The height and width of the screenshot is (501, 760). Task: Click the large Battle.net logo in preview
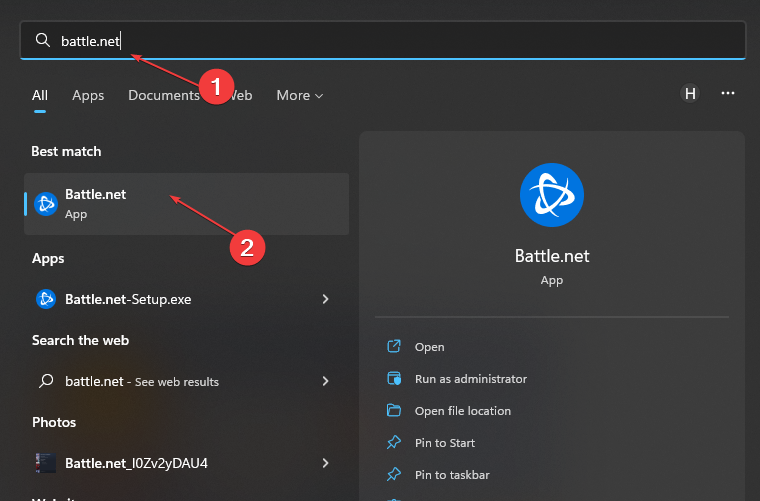pos(552,195)
